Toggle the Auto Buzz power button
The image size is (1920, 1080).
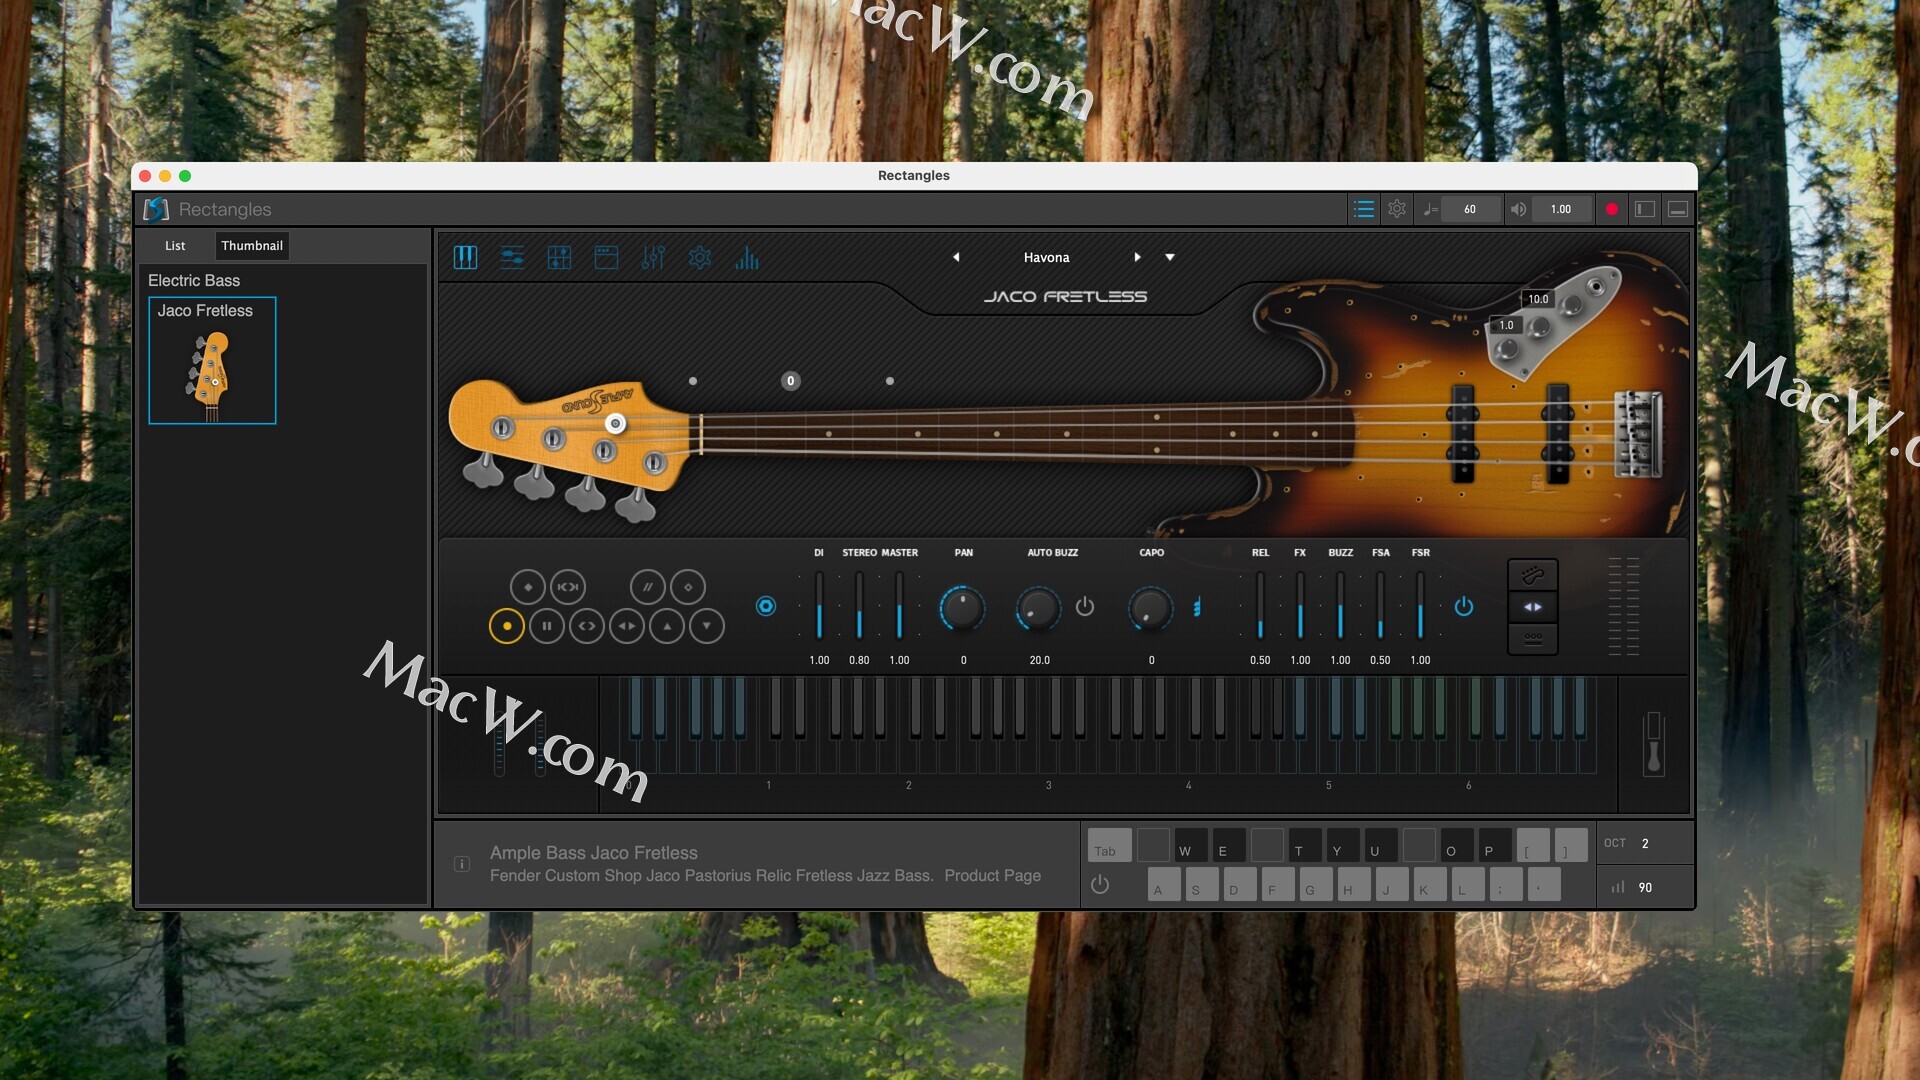[x=1085, y=606]
